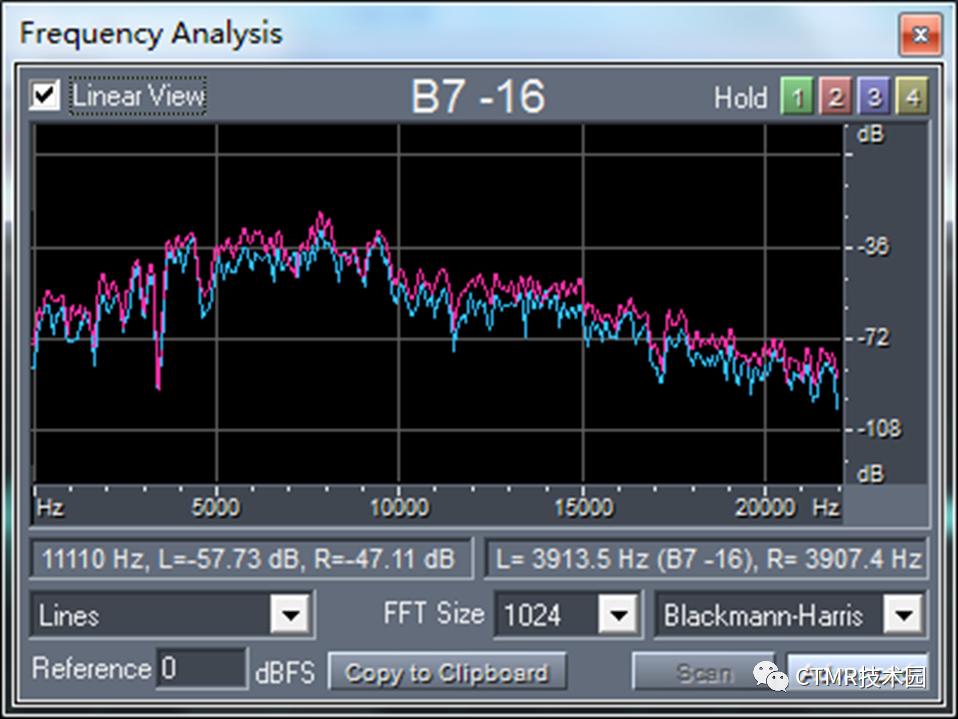
Task: Click the FFT Size label
Action: coord(434,613)
